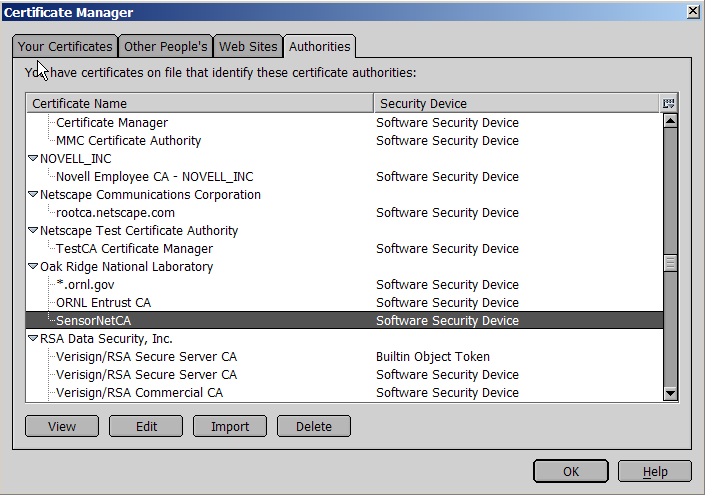This screenshot has width=705, height=495.
Task: Click the vertical scrollbar thumb
Action: [x=670, y=263]
